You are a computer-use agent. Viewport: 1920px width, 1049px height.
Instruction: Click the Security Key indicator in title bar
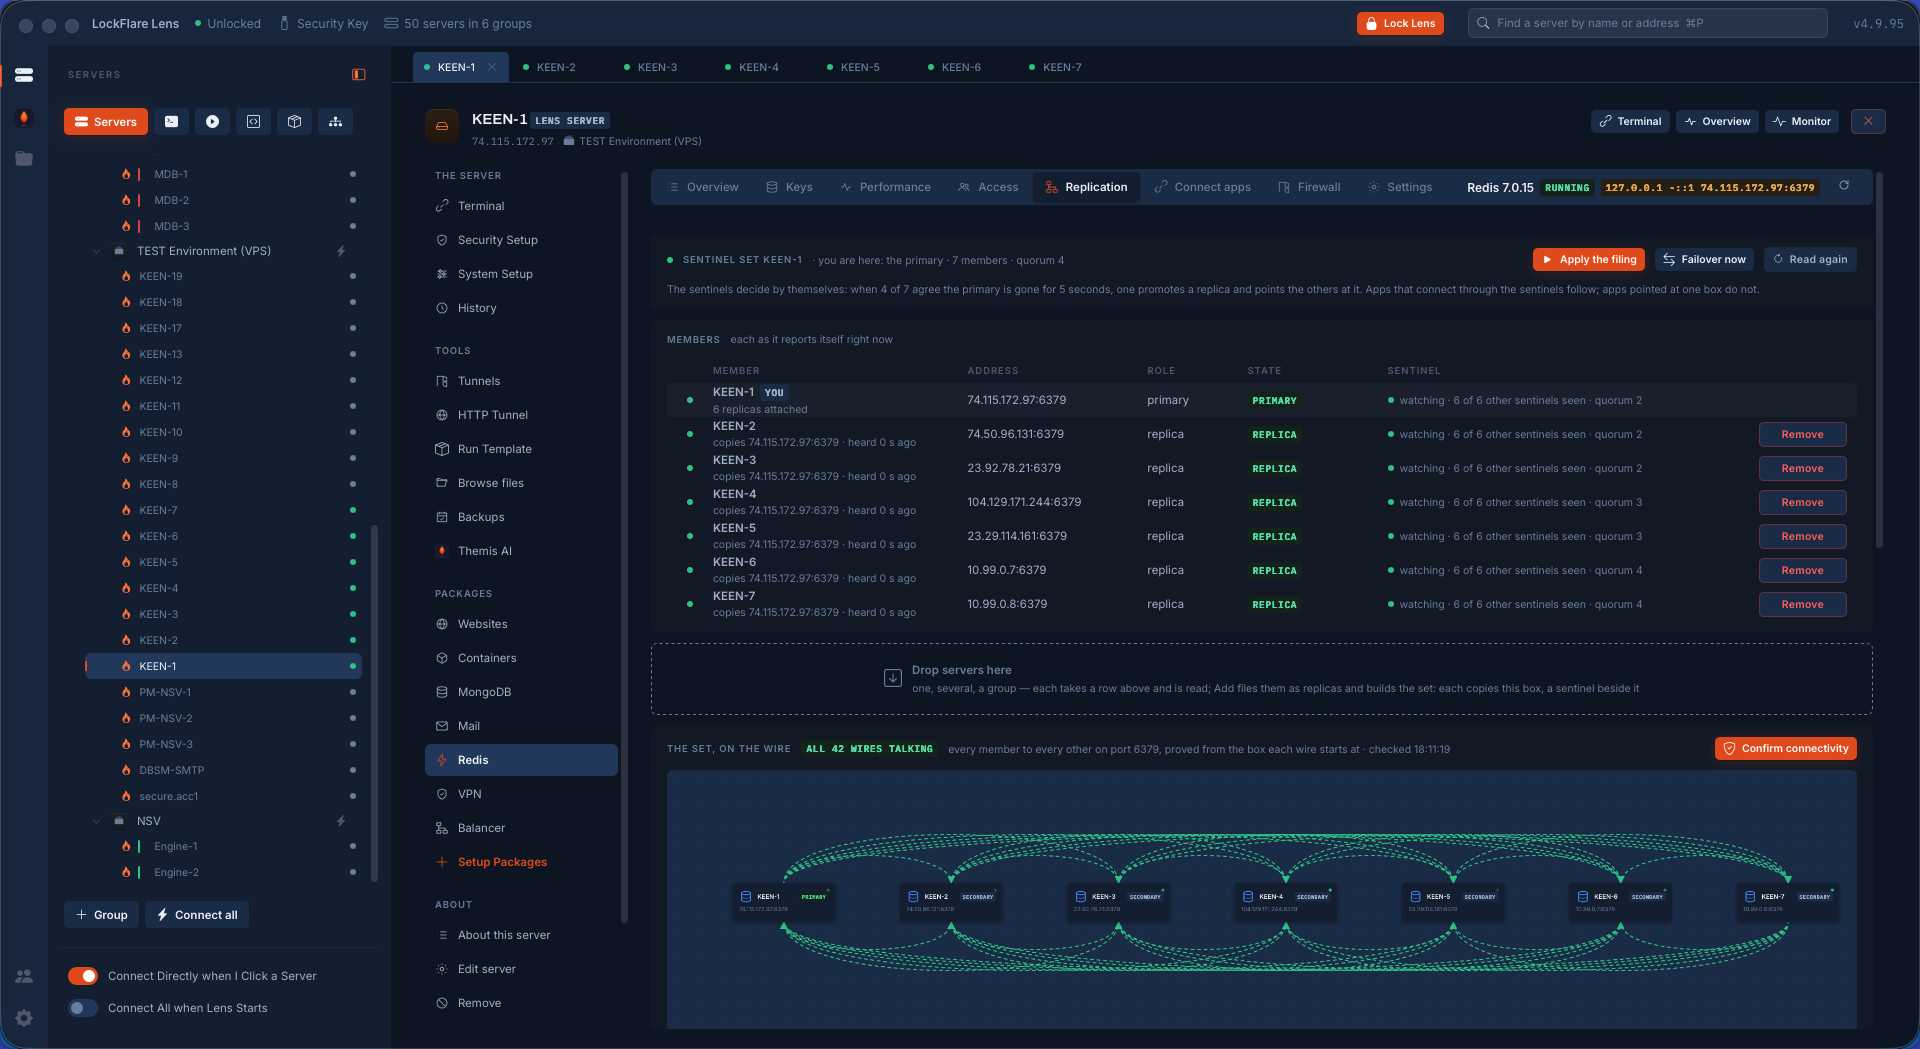[x=323, y=23]
